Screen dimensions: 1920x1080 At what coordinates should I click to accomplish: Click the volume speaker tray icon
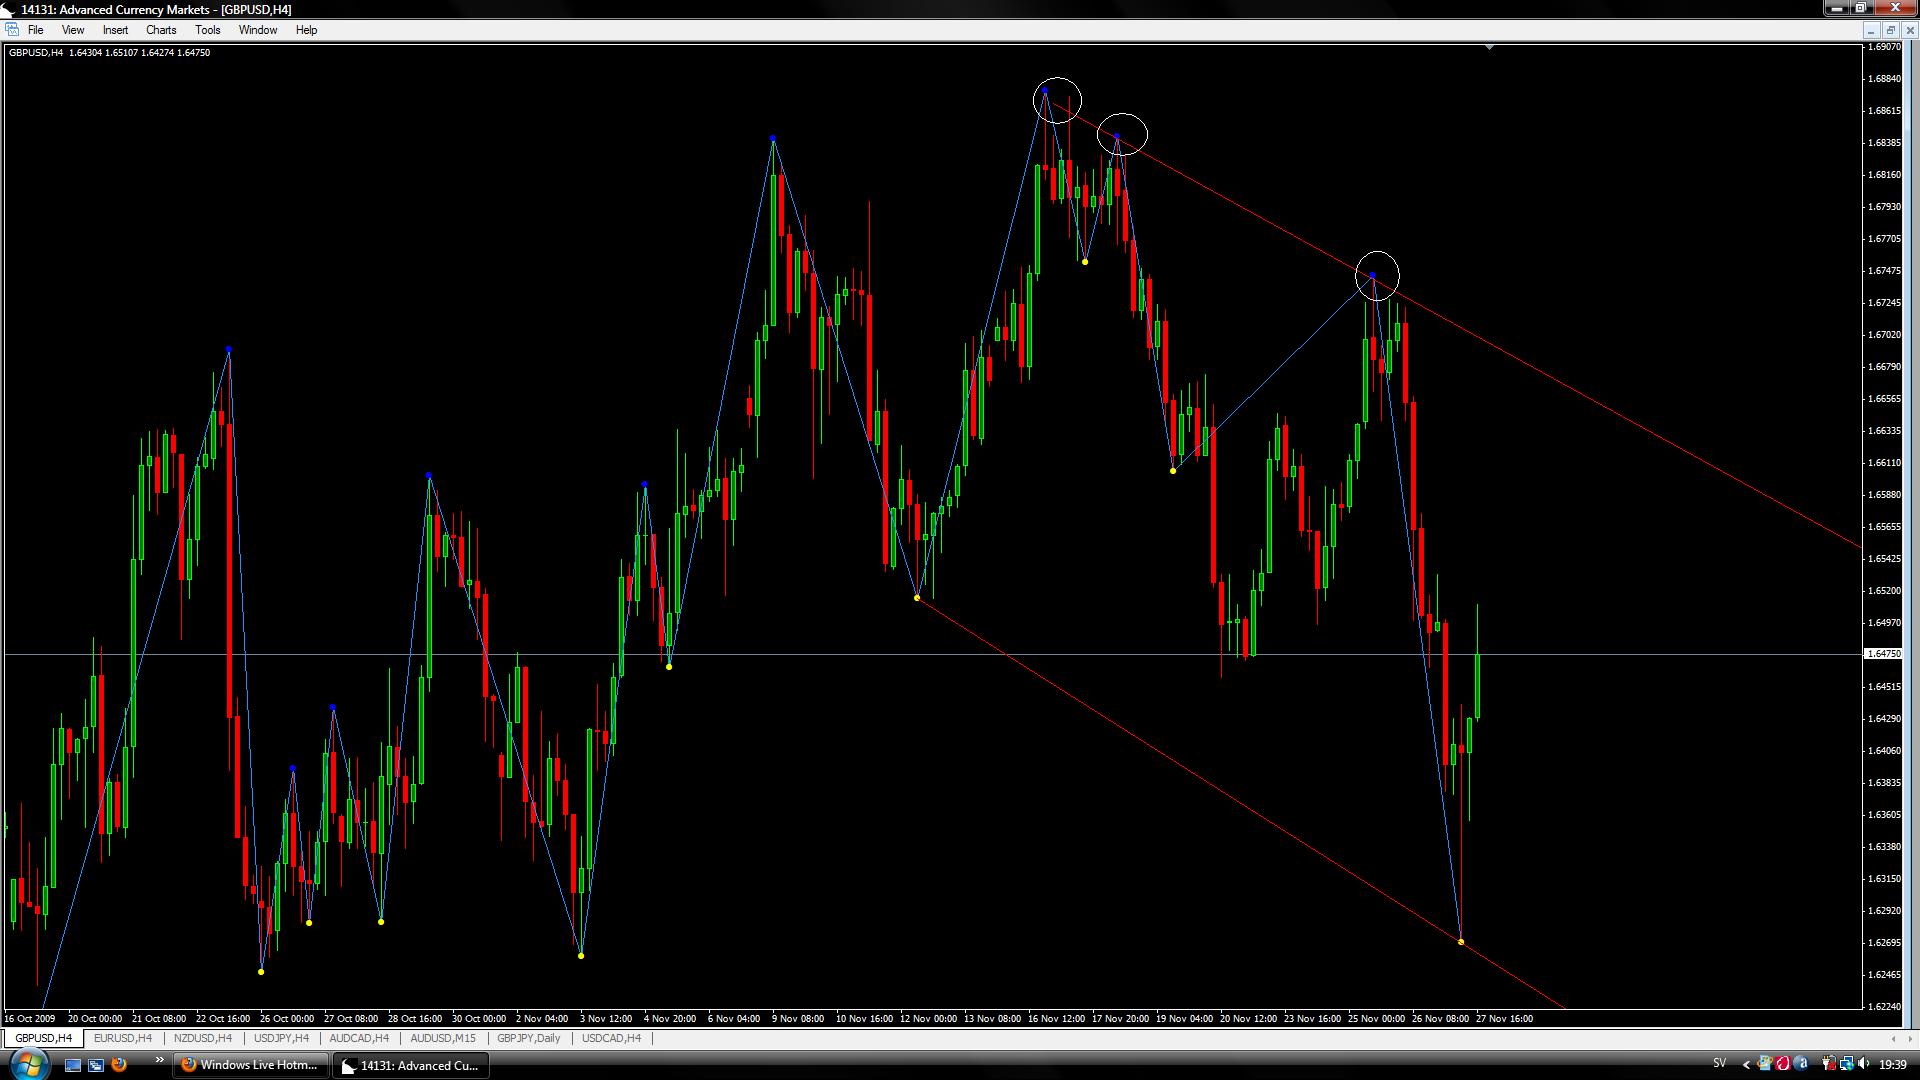click(1863, 1064)
